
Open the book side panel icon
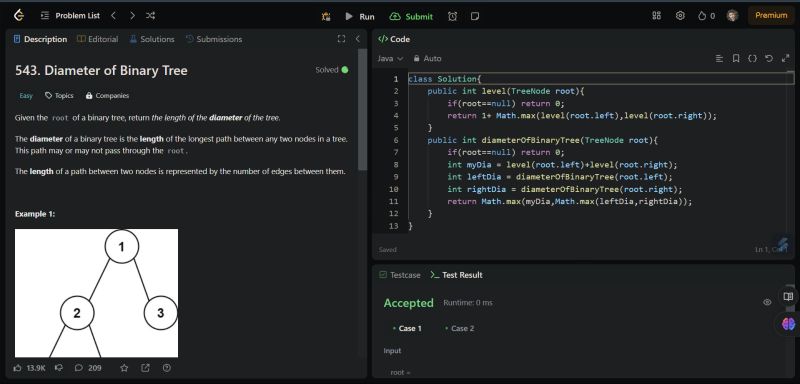(788, 296)
